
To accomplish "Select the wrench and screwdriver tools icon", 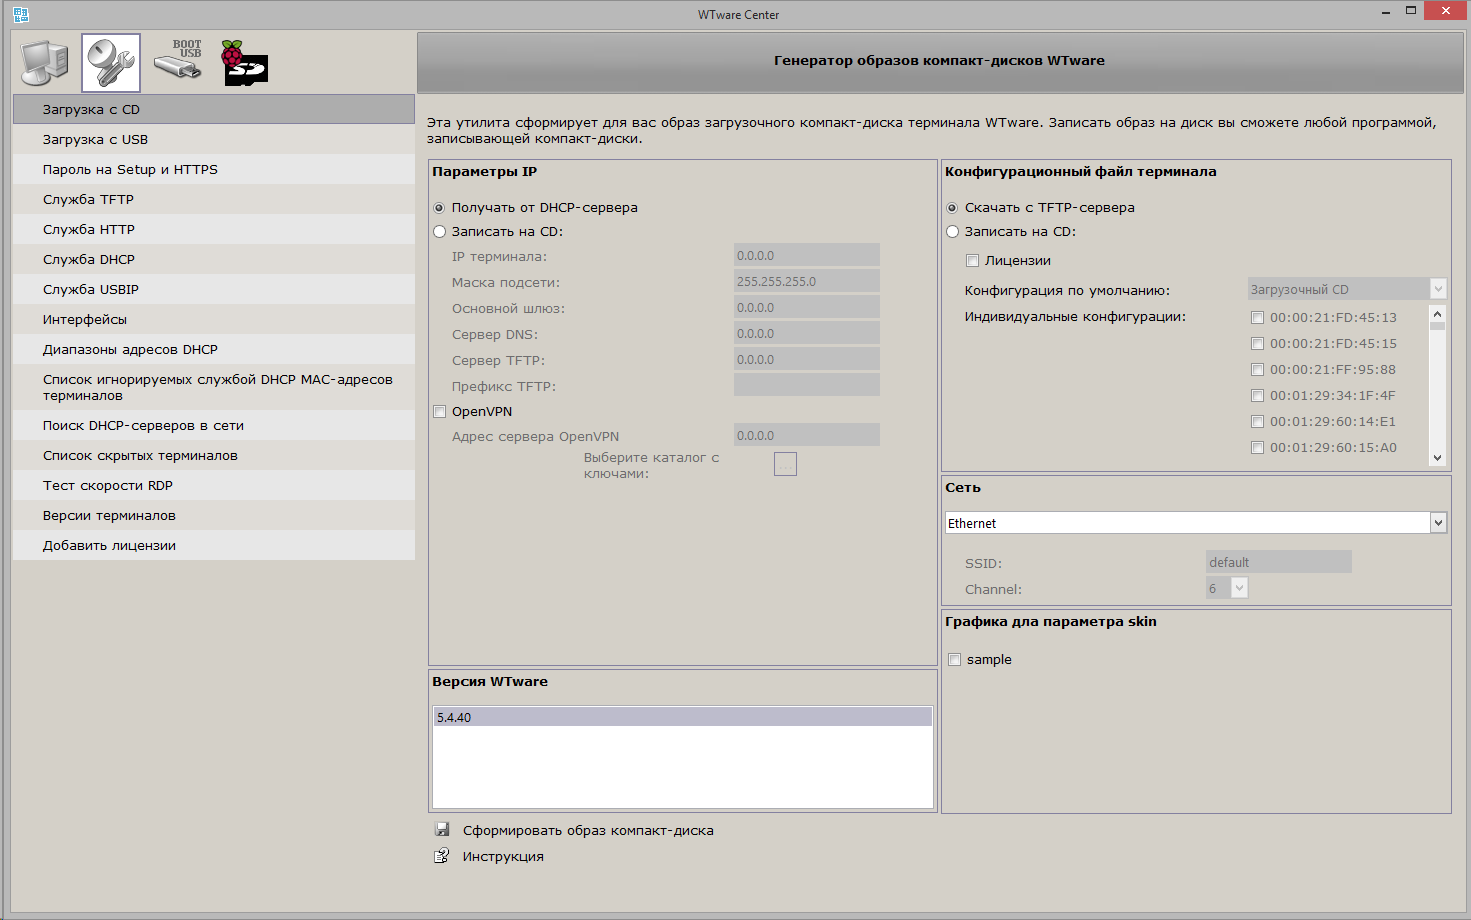I will pyautogui.click(x=111, y=63).
